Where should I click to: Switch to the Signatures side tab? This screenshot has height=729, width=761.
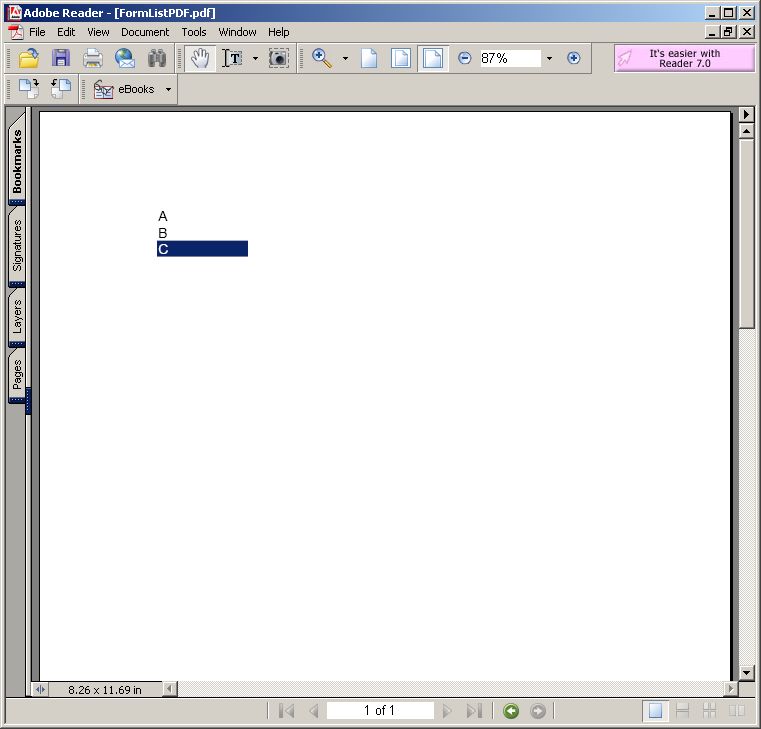tap(17, 245)
